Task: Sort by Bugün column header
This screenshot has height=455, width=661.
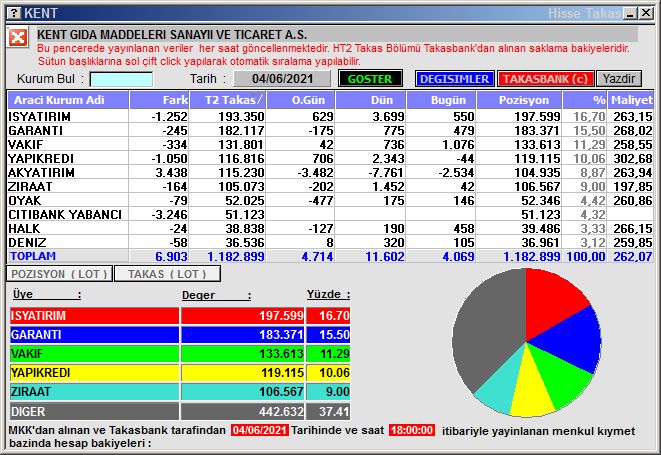Action: pos(441,100)
